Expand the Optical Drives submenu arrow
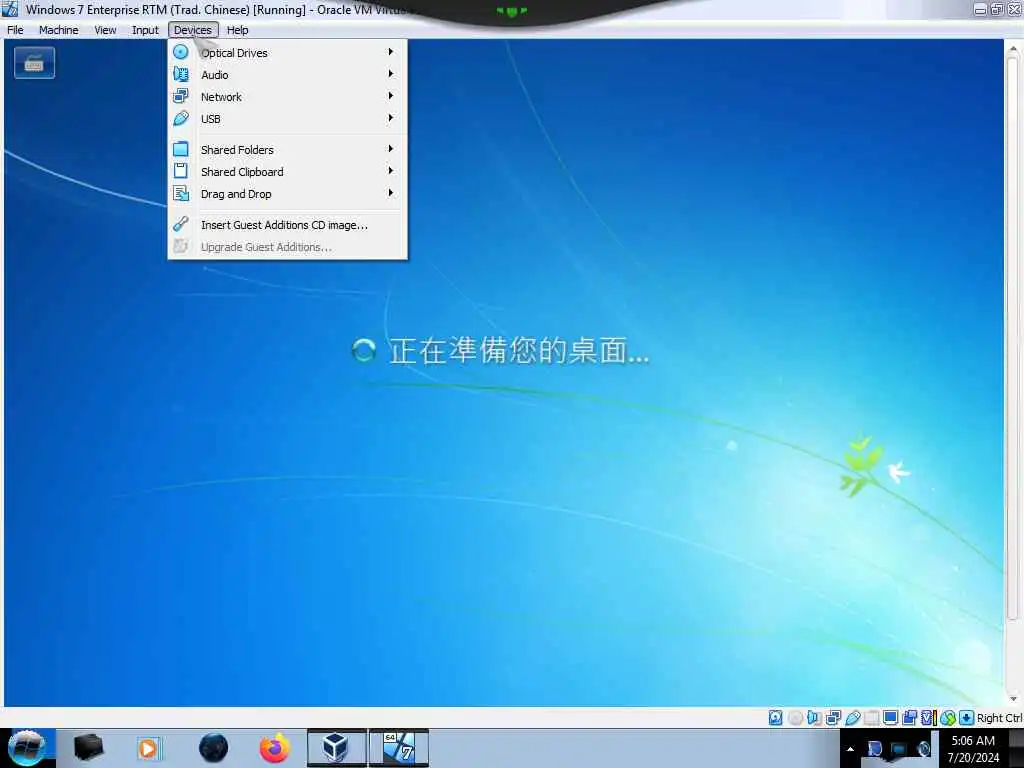1024x768 pixels. (391, 52)
